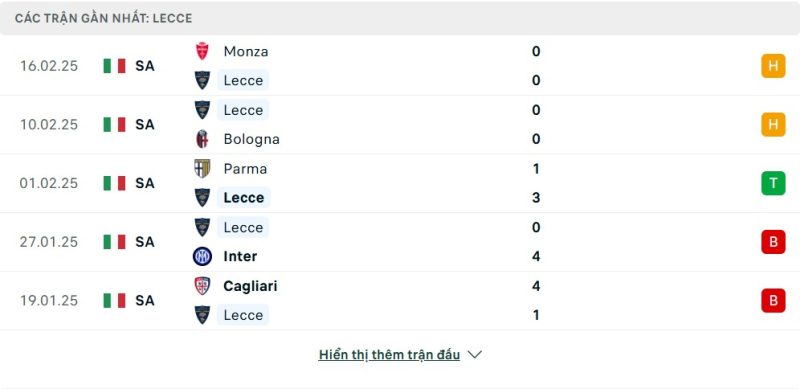This screenshot has width=800, height=389.
Task: Expand more matches with the chevron arrow
Action: 474,354
